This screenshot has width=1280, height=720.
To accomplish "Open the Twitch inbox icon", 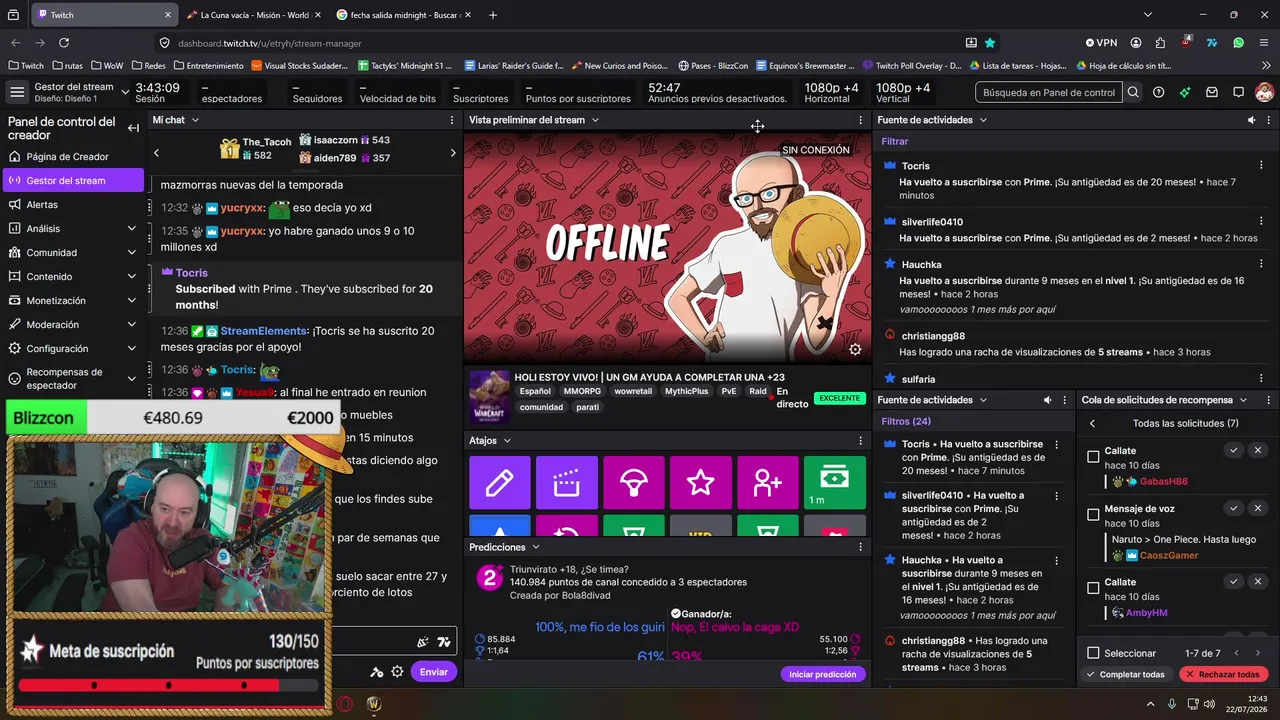I will 1211,92.
